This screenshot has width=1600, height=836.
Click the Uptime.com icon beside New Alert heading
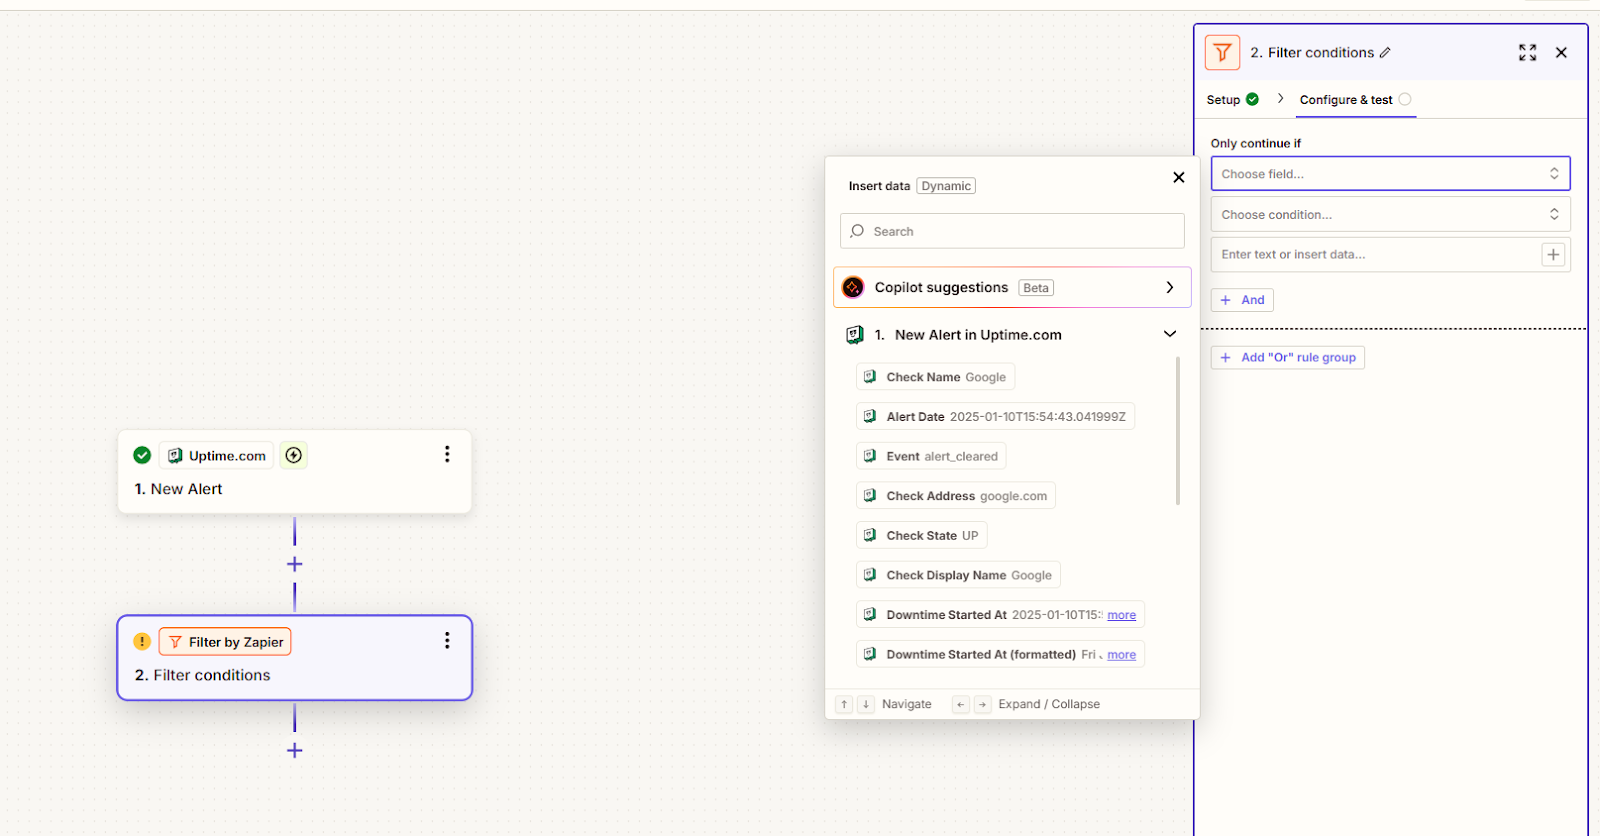coord(855,335)
